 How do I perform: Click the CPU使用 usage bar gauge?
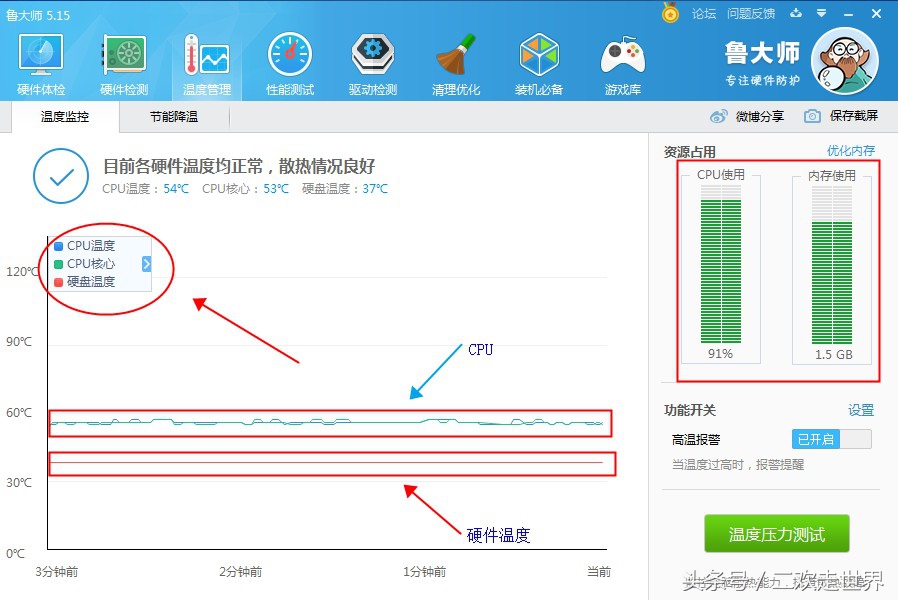(x=720, y=264)
